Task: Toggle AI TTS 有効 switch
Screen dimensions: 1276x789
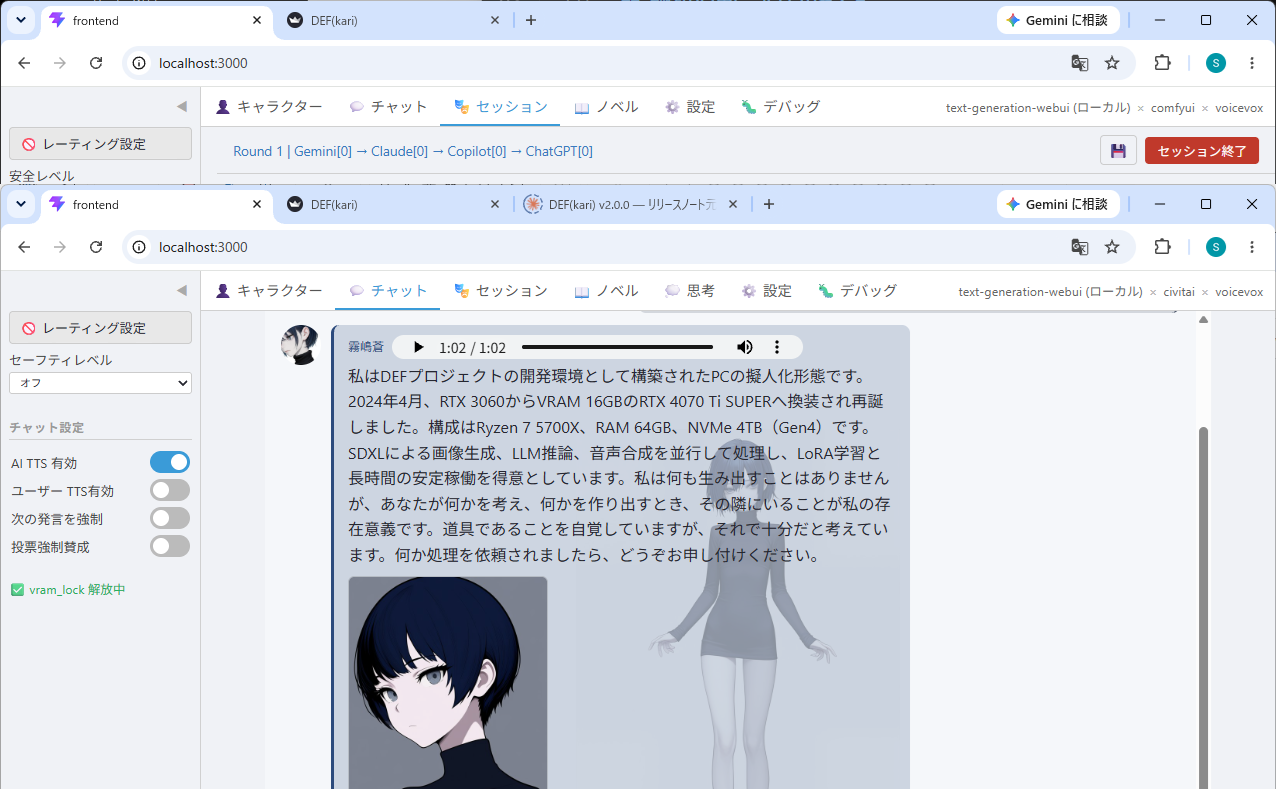Action: 170,462
